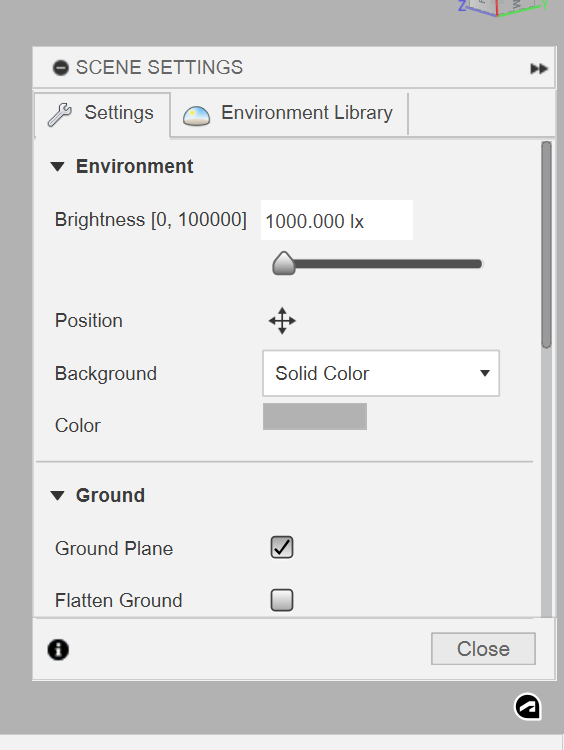Image resolution: width=564 pixels, height=750 pixels.
Task: Click the double-arrow expand icon in header
Action: (539, 69)
